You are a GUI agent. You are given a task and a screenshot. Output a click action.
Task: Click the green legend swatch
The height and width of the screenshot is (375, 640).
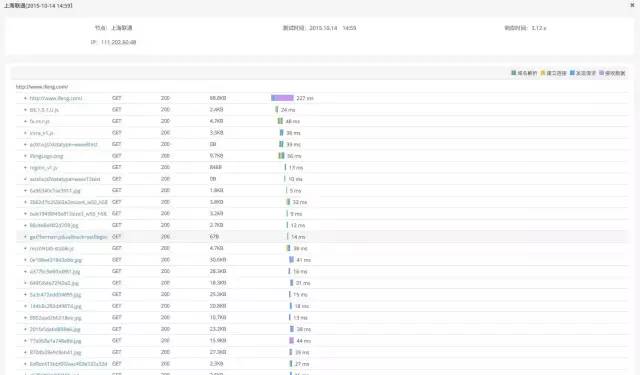point(513,73)
